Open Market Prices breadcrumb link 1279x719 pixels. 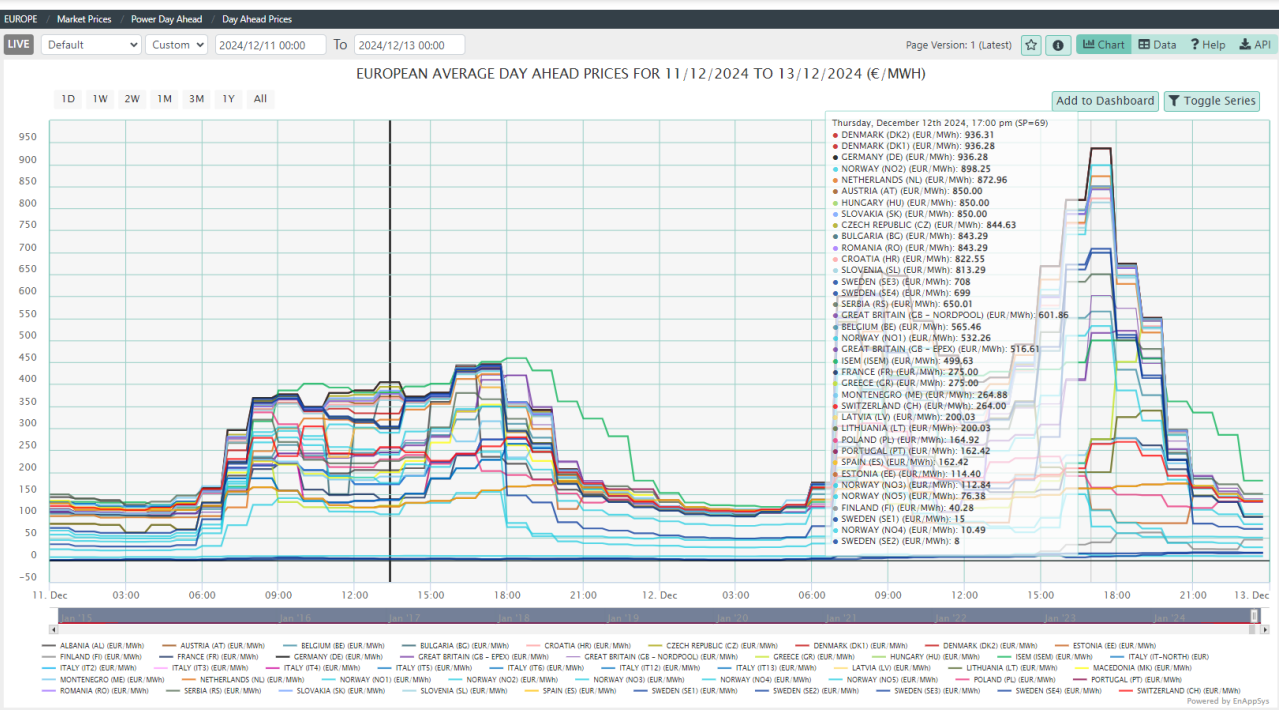[x=85, y=19]
